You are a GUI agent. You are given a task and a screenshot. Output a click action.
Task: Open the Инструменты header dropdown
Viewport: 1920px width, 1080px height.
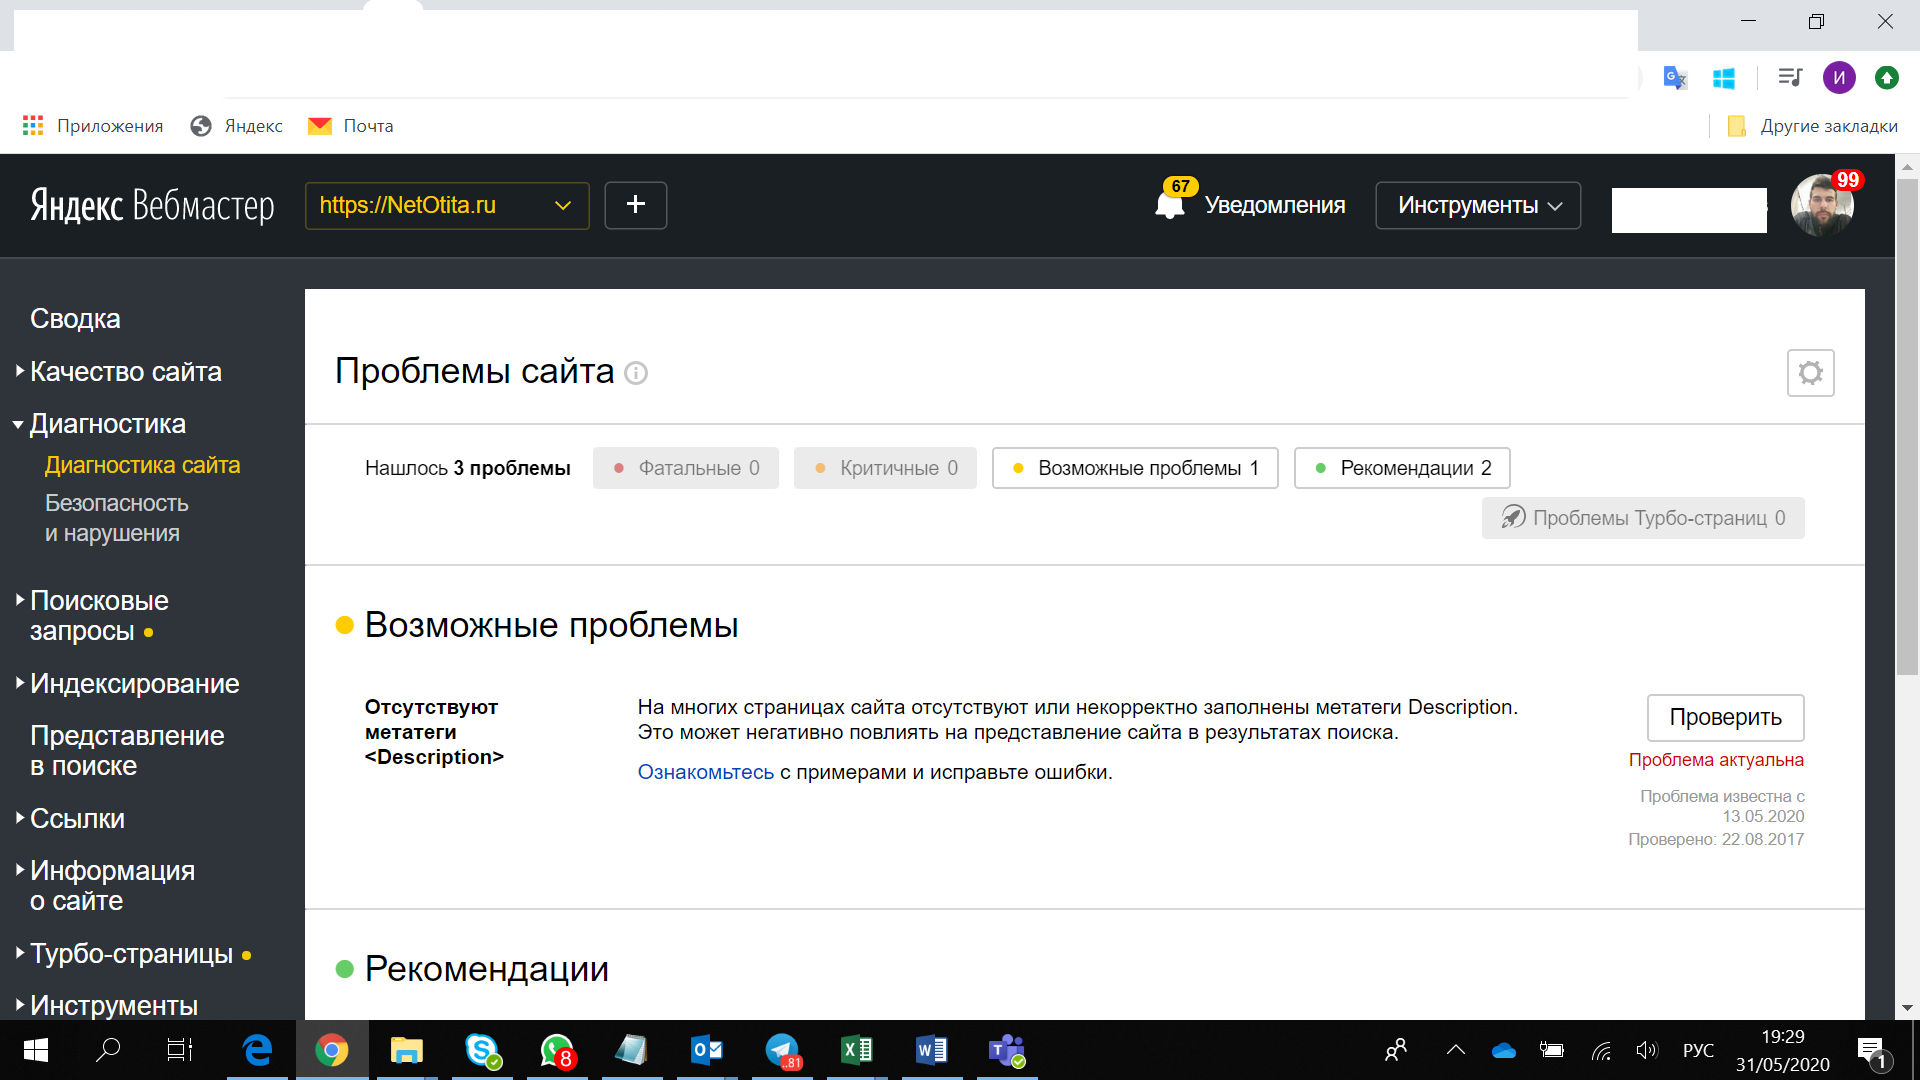pos(1478,205)
